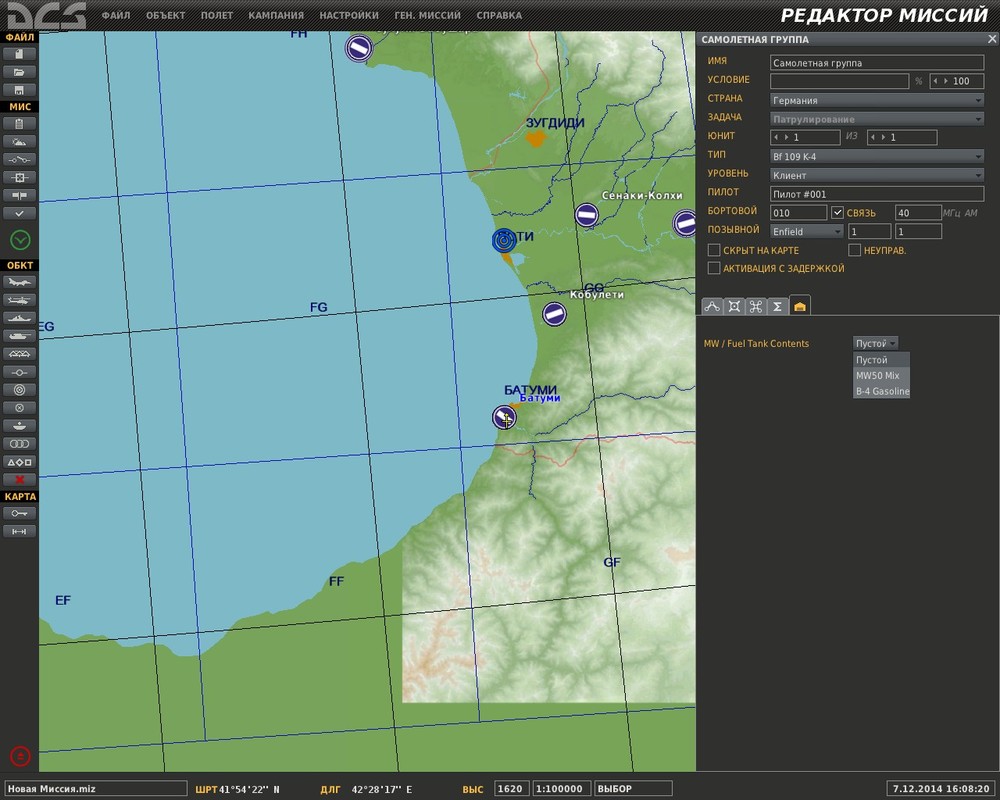Open the ТИП dropdown with Bf 109 K-4
Screen dimensions: 1000x800
point(876,156)
